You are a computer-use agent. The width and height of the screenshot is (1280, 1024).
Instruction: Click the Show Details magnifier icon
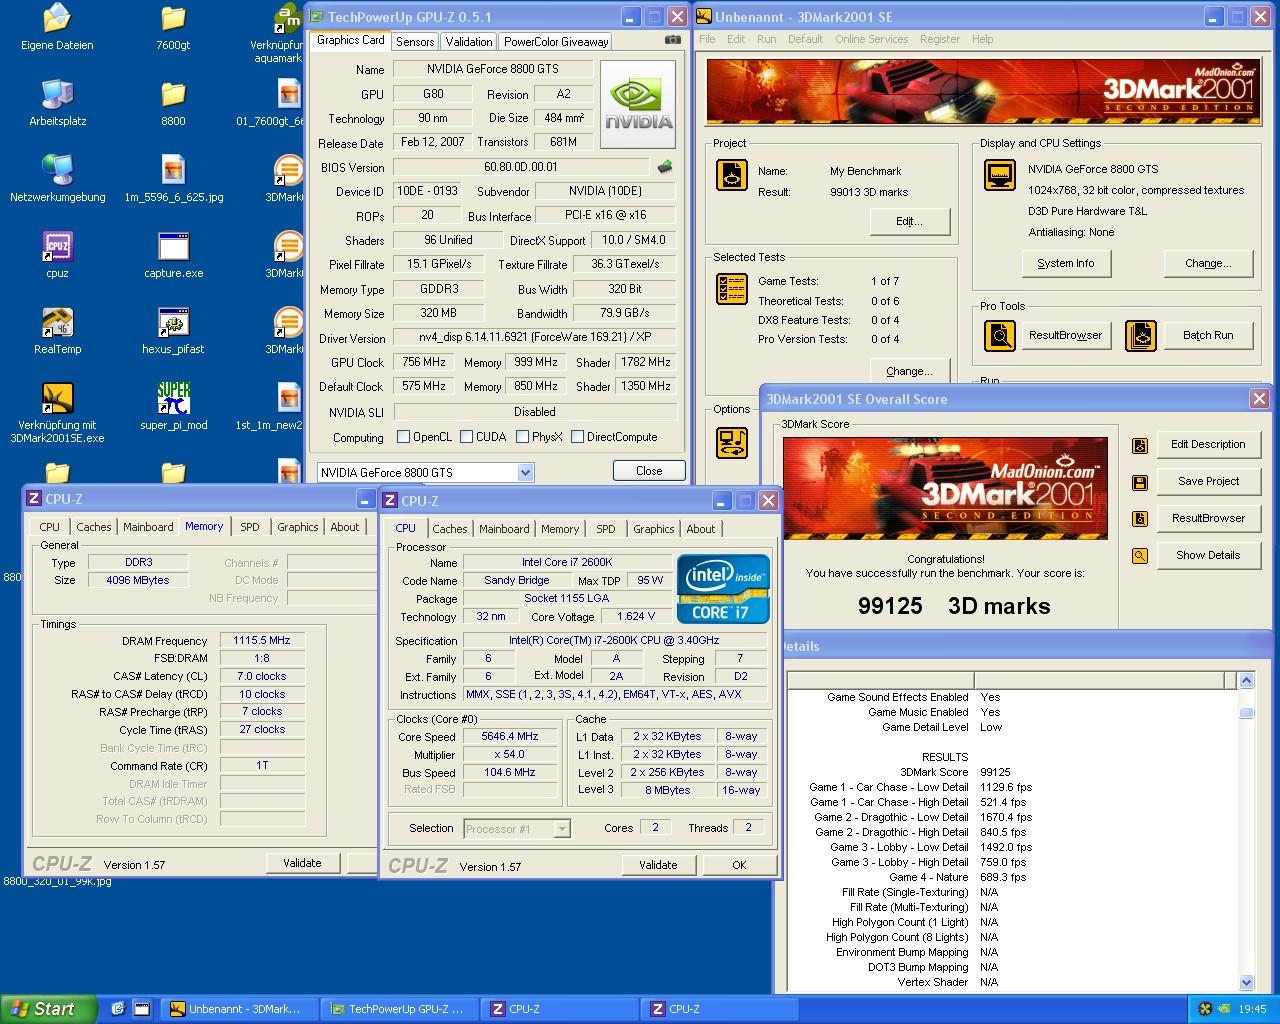click(1139, 556)
